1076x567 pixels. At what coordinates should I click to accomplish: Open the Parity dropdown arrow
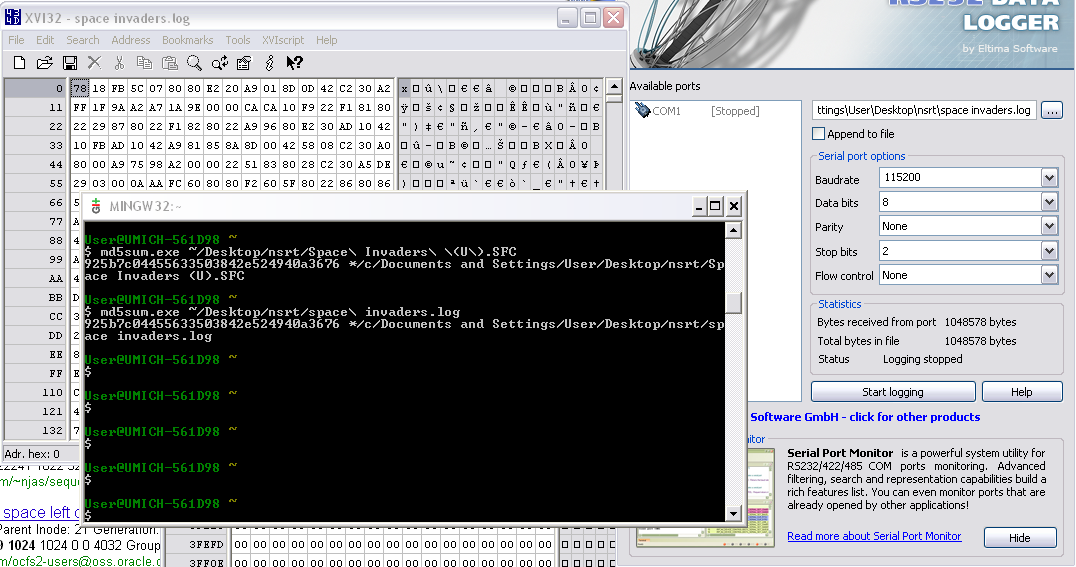pos(1049,226)
